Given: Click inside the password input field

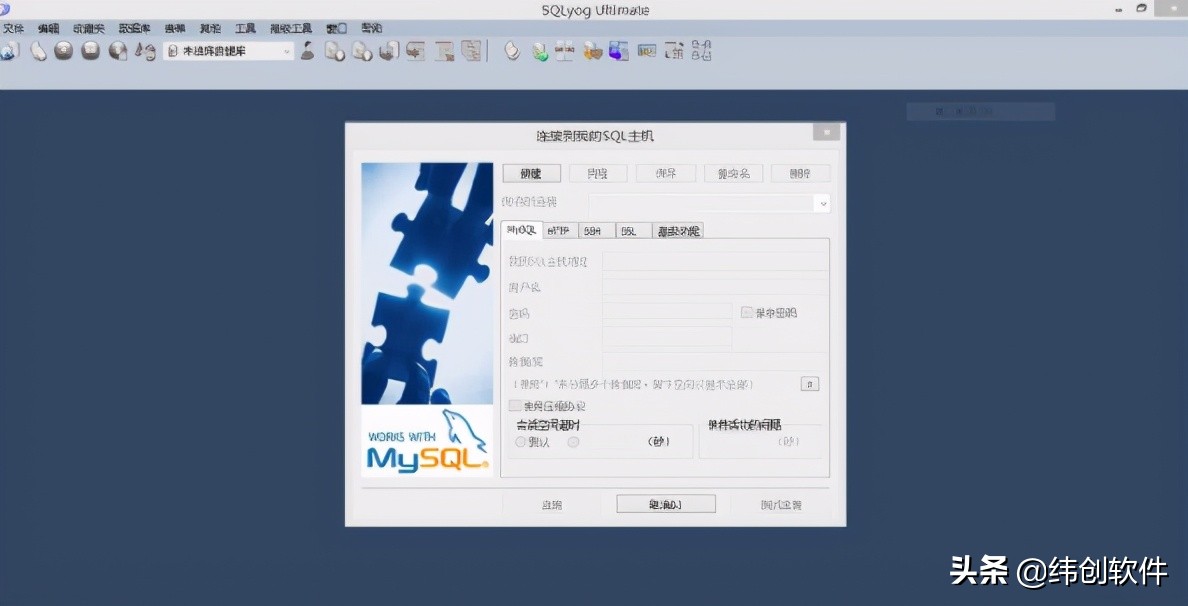Looking at the screenshot, I should pyautogui.click(x=665, y=312).
